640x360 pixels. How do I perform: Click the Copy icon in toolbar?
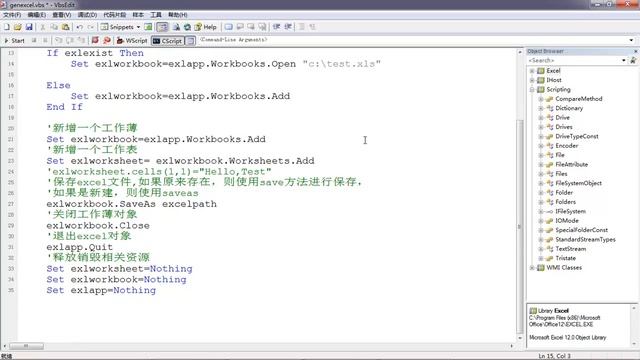point(54,27)
